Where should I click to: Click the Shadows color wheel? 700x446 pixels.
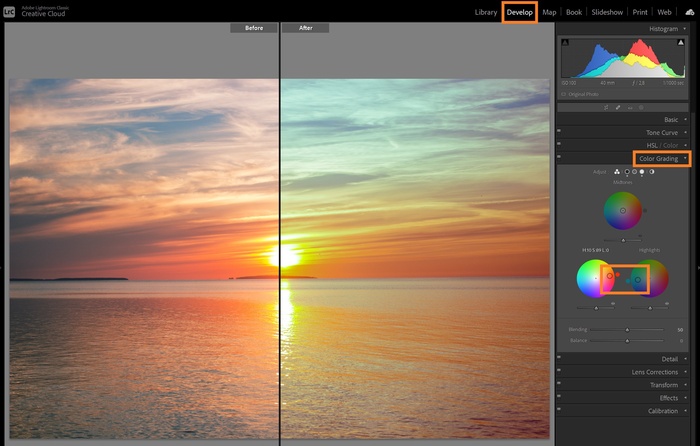click(596, 278)
